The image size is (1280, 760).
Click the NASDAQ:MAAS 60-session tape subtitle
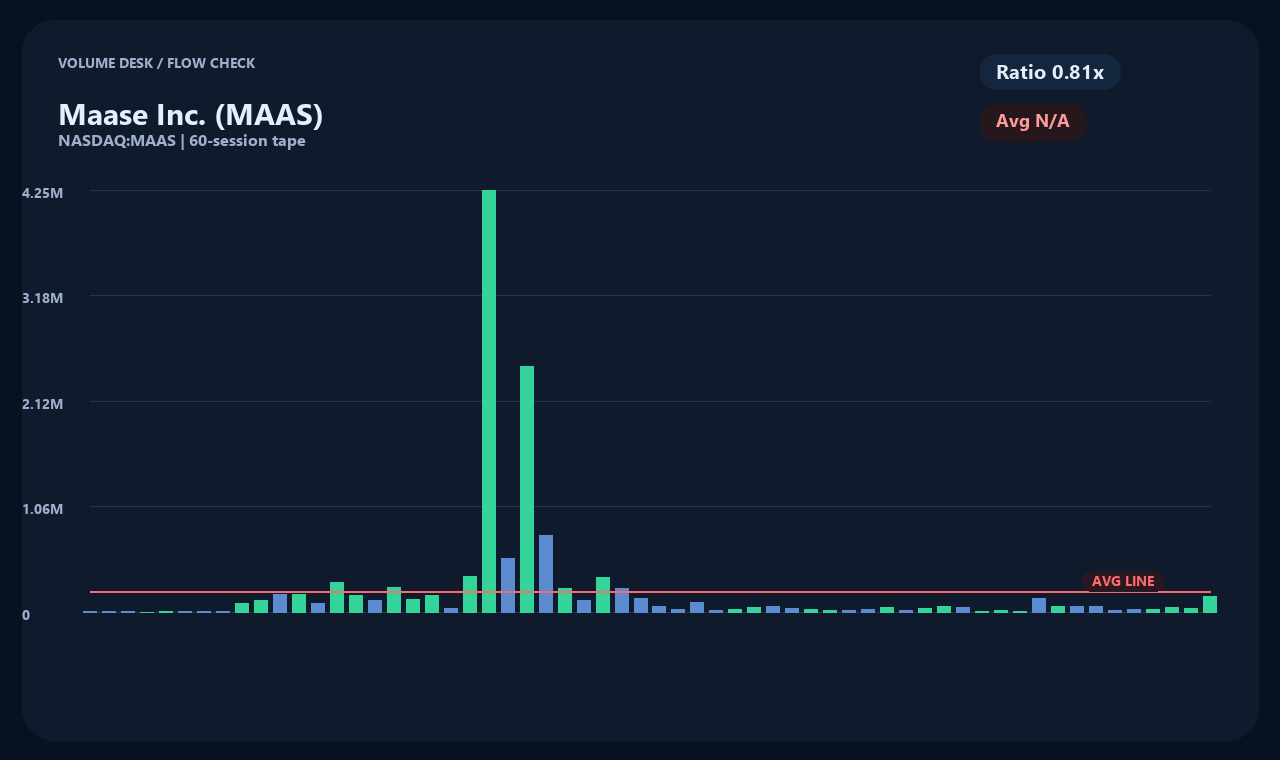pyautogui.click(x=182, y=141)
